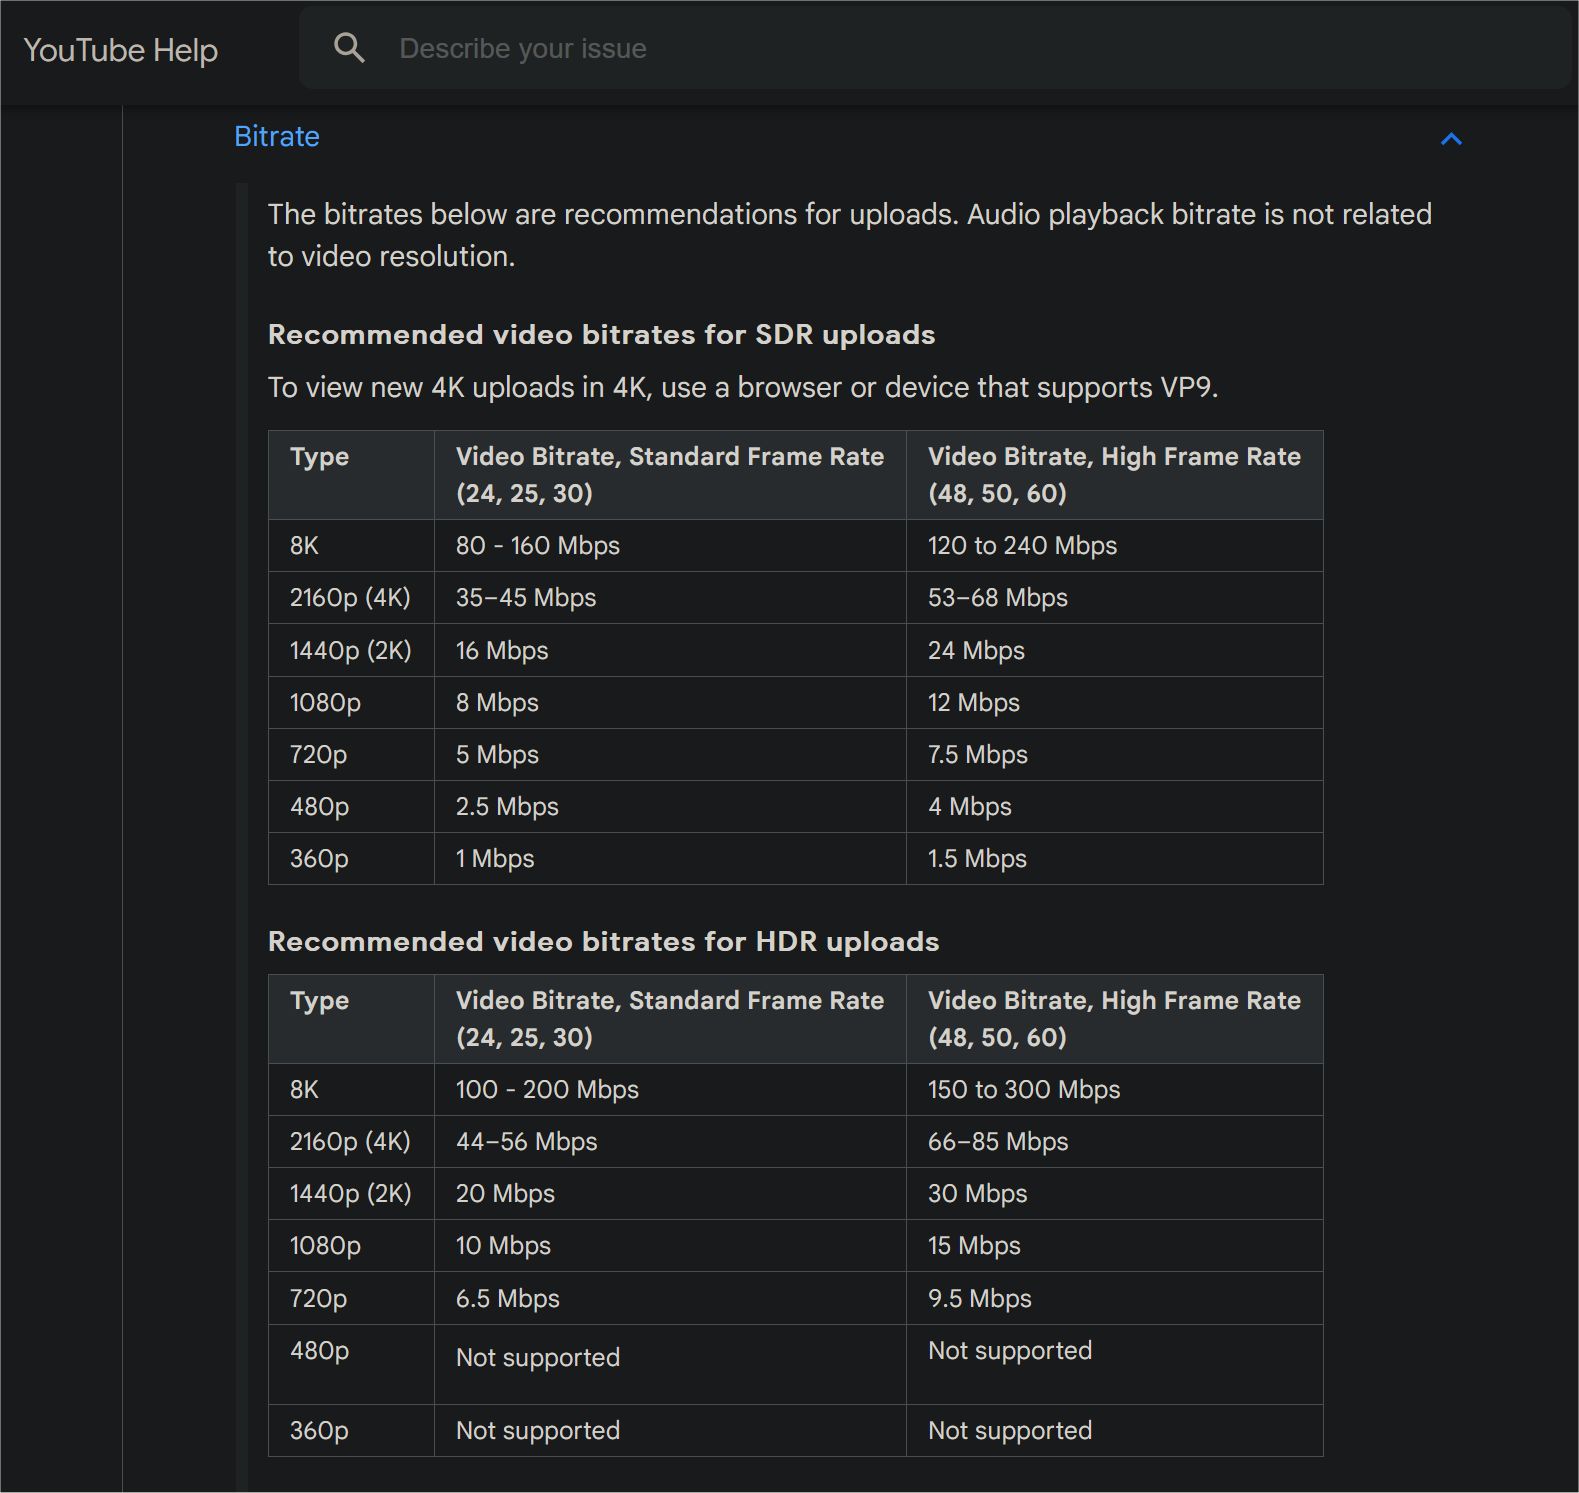1579x1493 pixels.
Task: Select the '53–68 Mbps' SDR cell
Action: (997, 597)
